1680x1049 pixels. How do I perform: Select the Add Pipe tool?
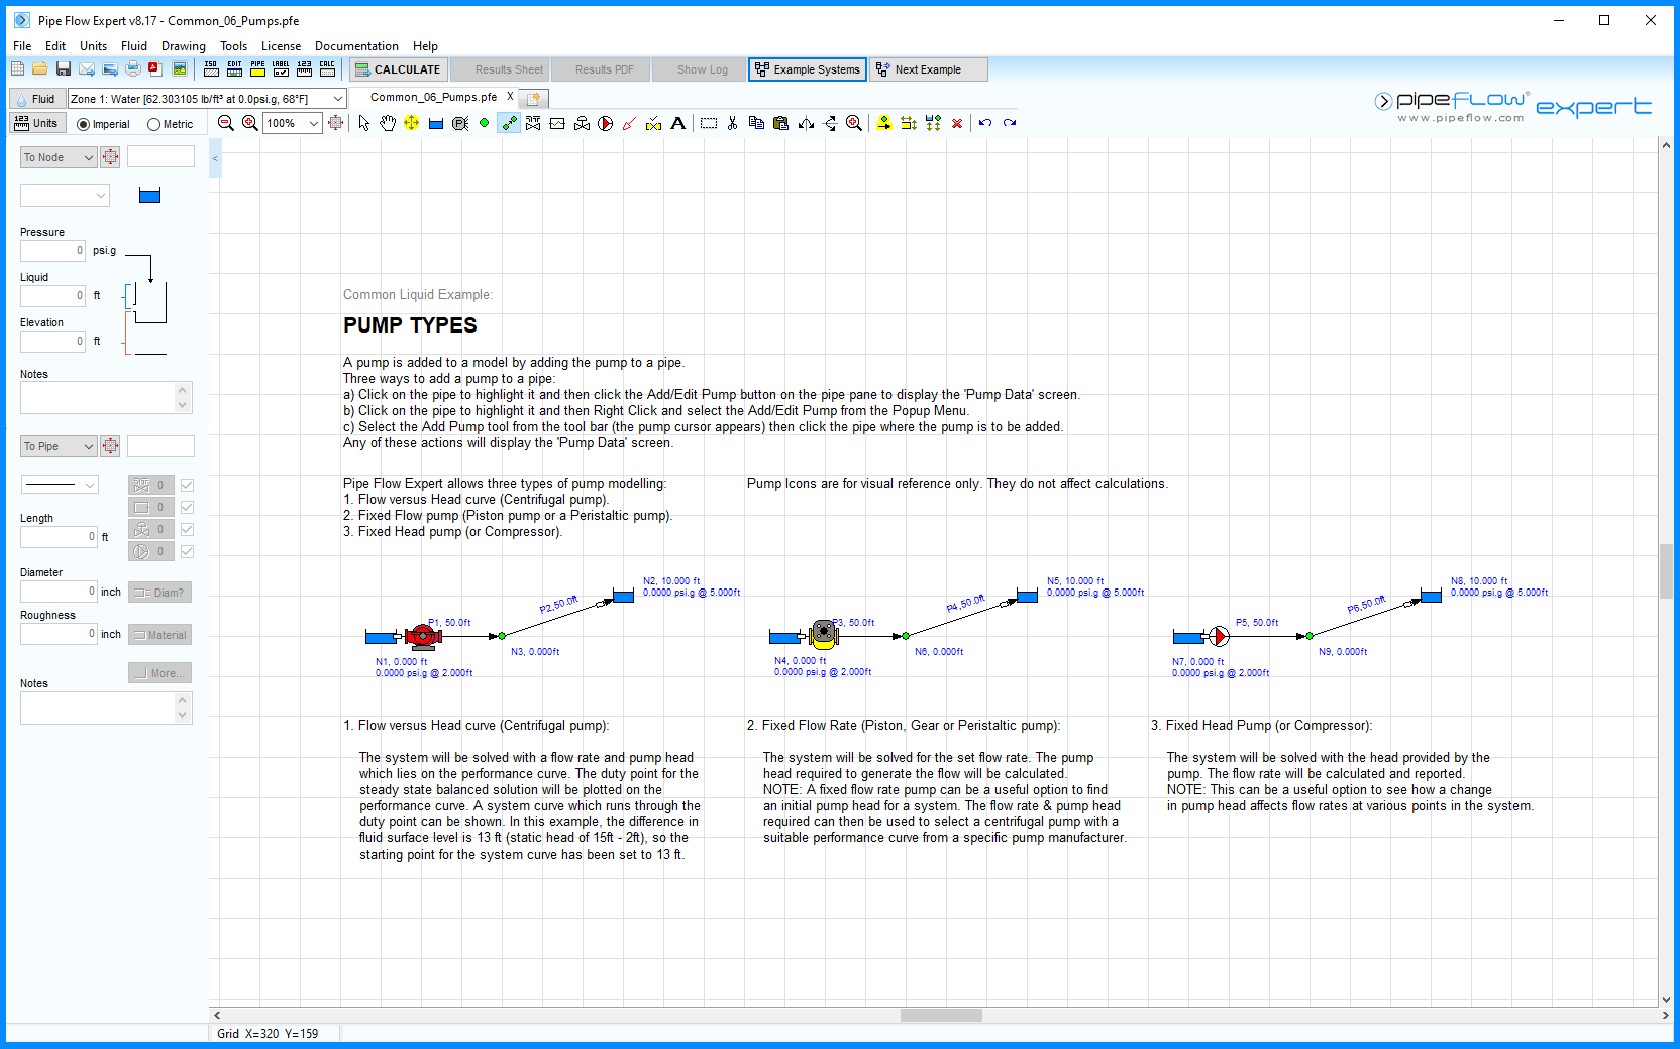tap(509, 123)
